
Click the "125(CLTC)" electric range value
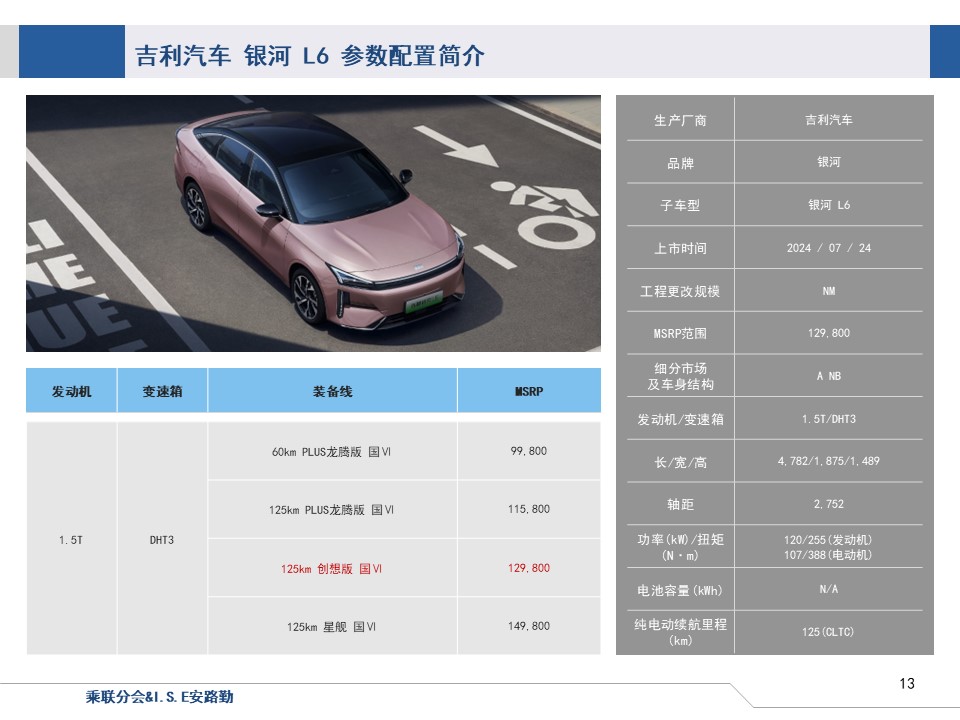[x=828, y=632]
